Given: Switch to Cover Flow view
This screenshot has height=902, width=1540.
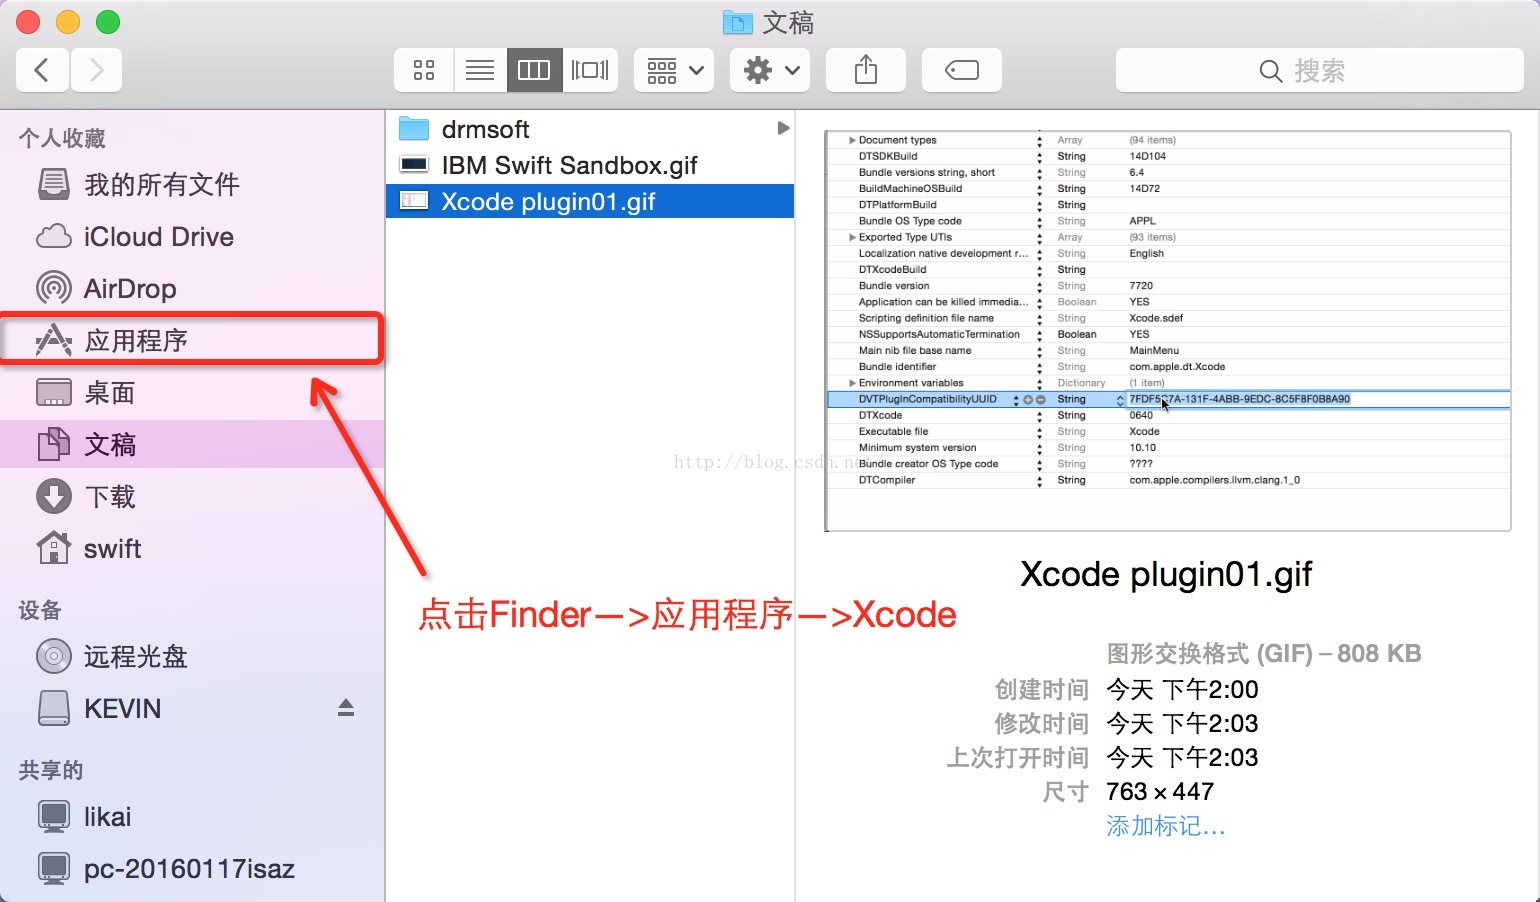Looking at the screenshot, I should (x=590, y=70).
